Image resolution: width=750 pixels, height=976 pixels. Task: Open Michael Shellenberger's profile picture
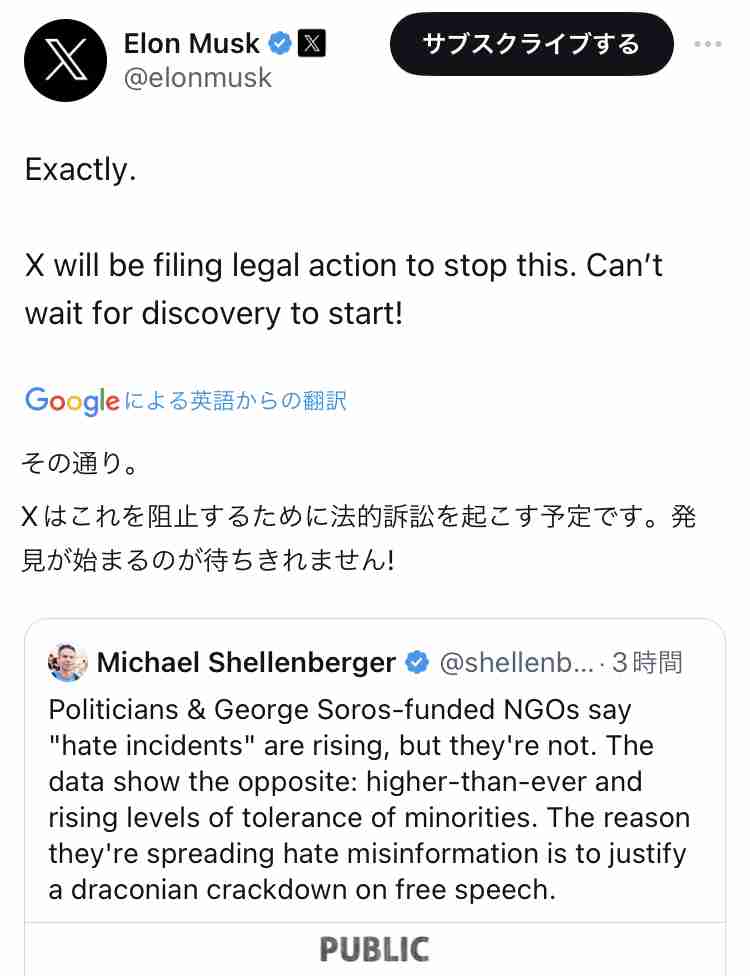(x=67, y=662)
